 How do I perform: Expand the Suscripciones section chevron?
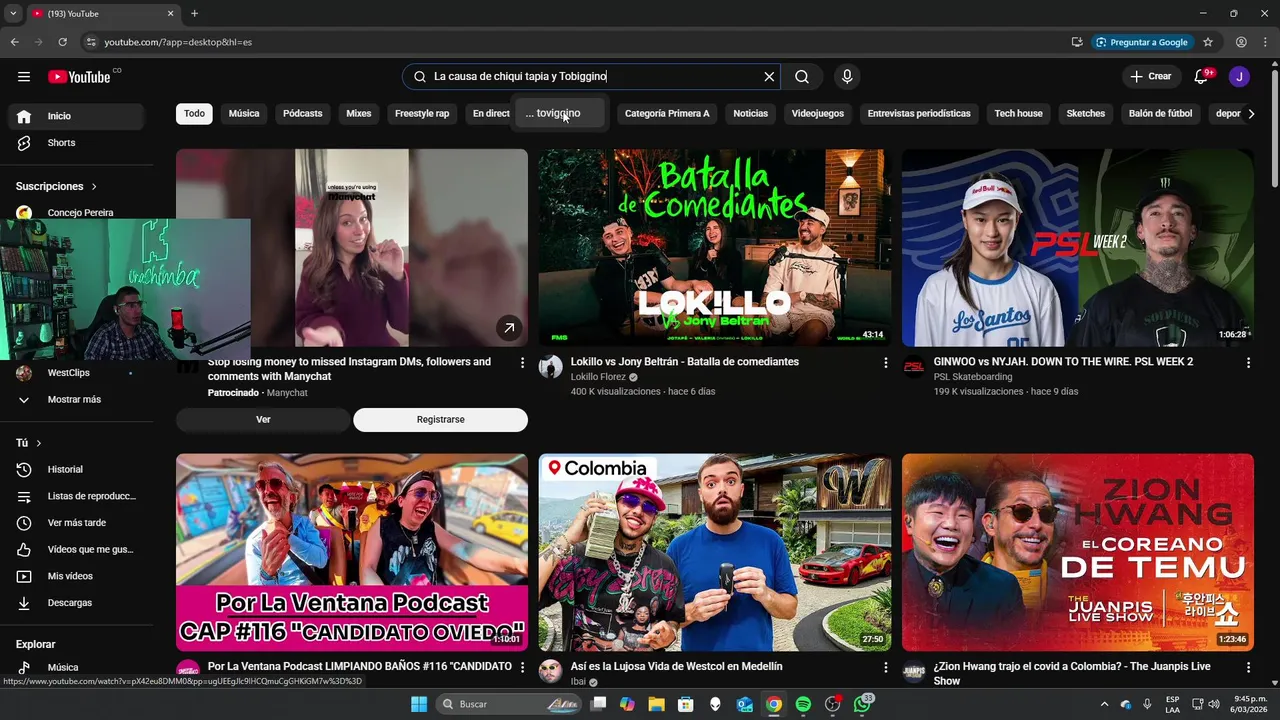click(x=94, y=187)
